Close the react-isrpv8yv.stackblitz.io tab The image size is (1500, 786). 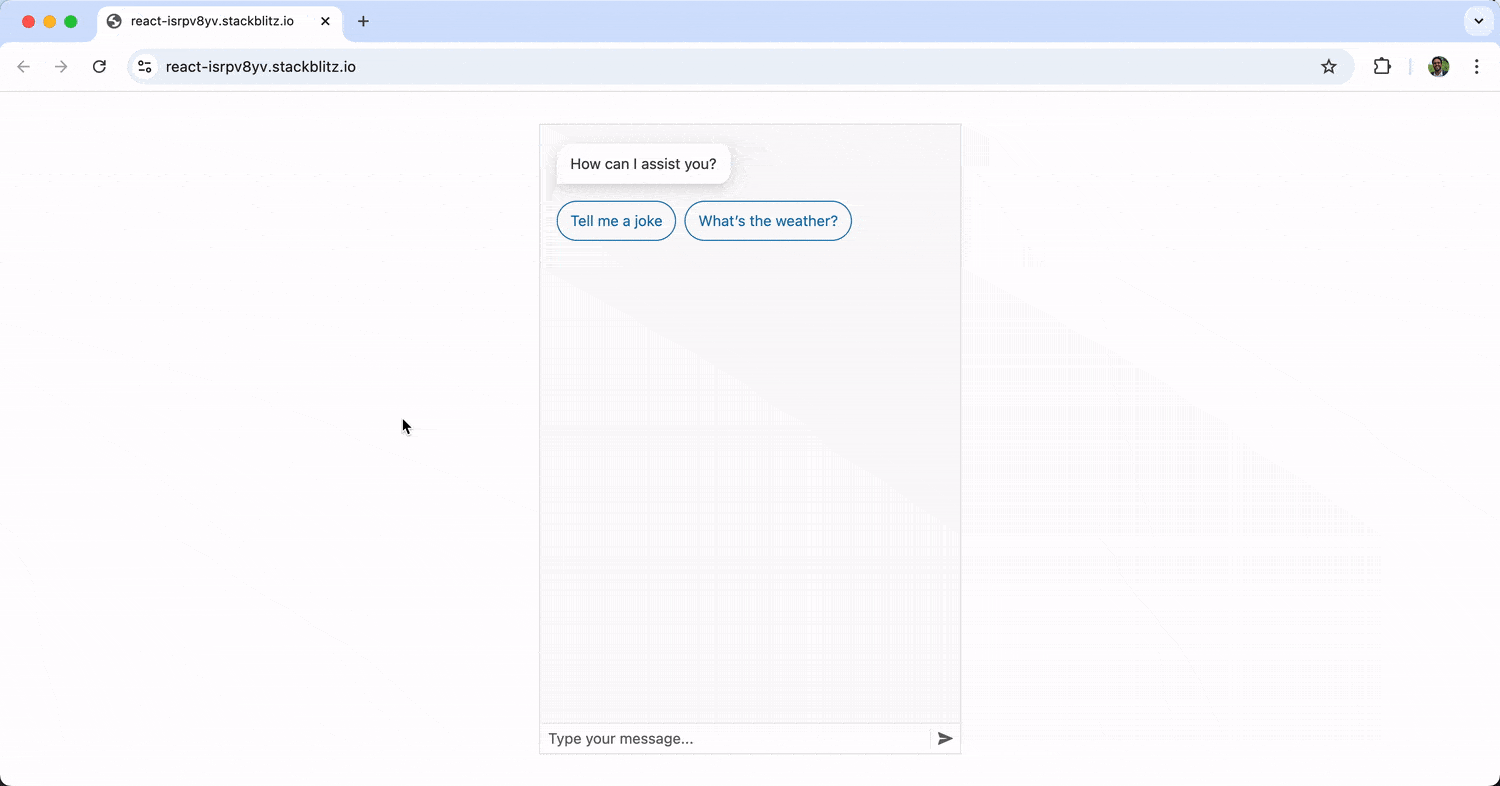[325, 21]
